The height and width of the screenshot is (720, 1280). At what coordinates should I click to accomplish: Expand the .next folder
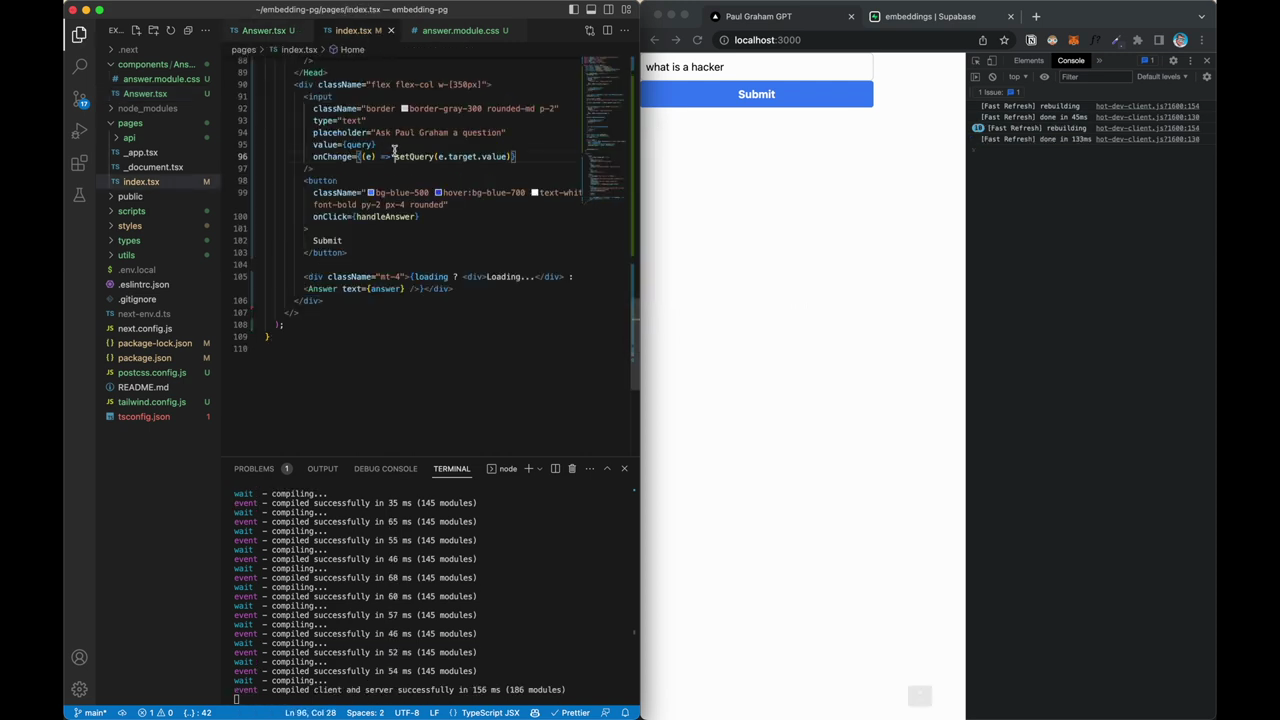(x=160, y=49)
